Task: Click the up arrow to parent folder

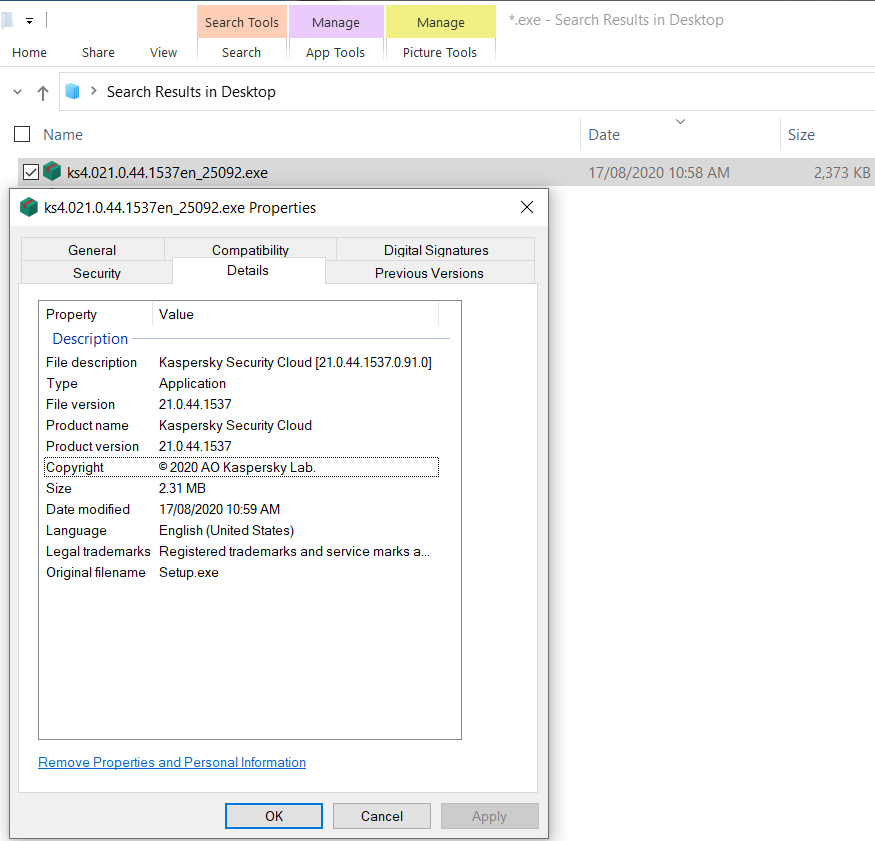Action: tap(43, 92)
